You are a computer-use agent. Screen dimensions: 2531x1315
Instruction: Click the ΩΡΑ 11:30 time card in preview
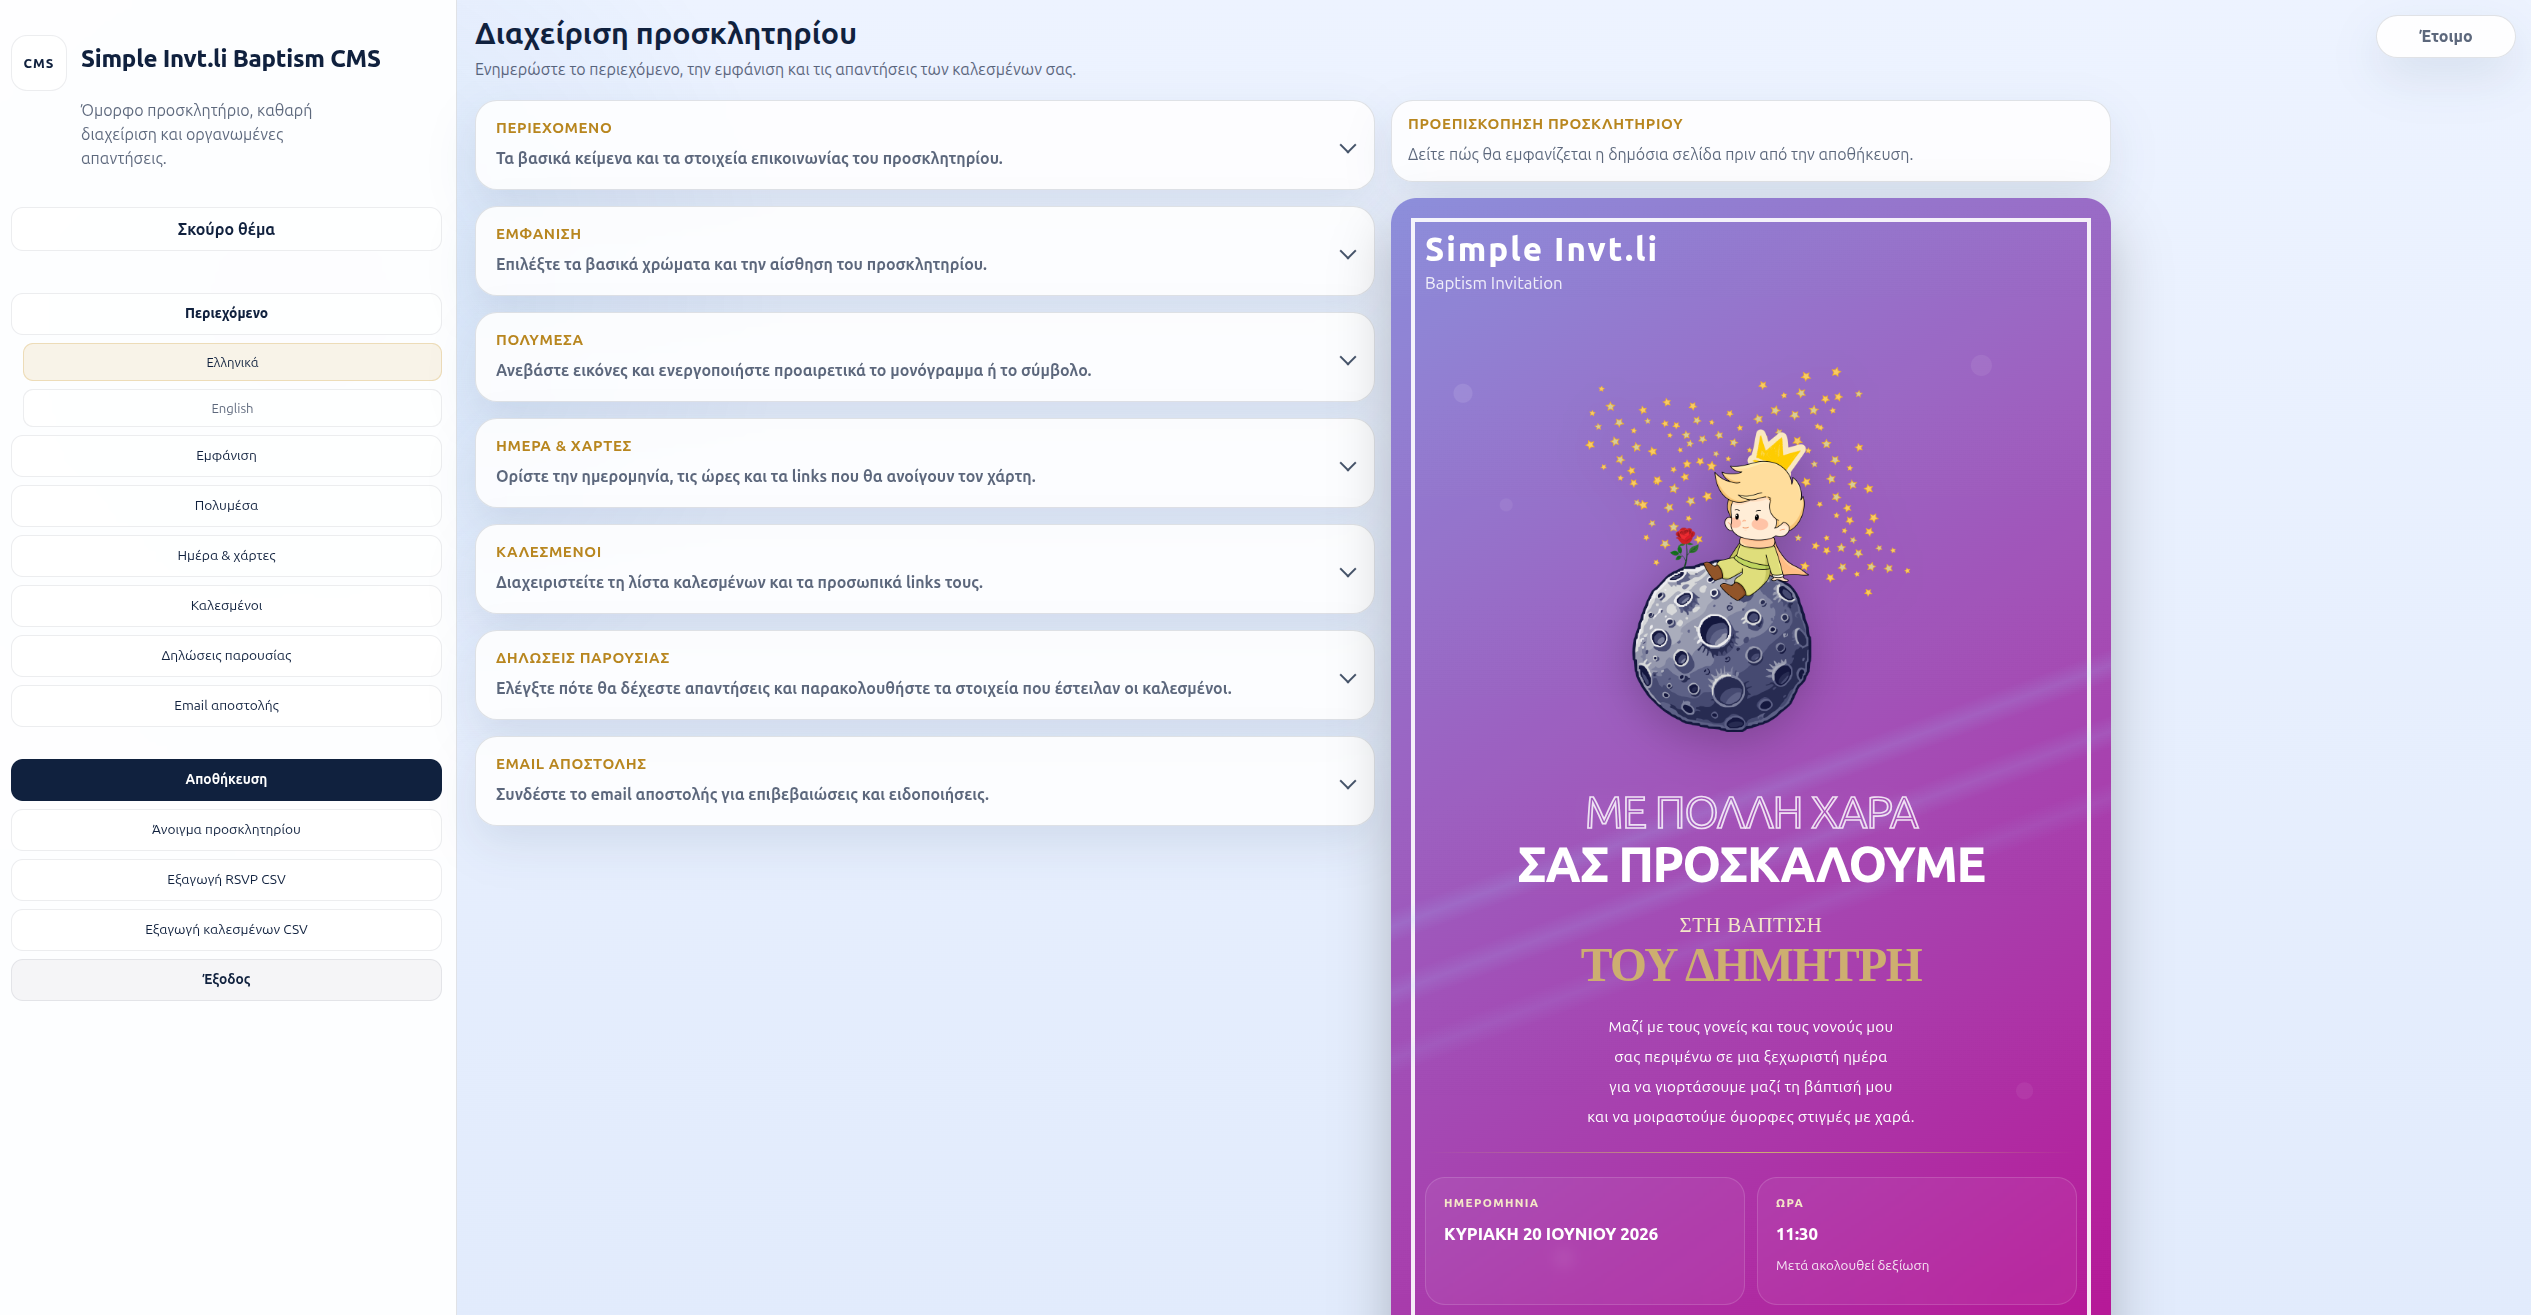point(1916,1240)
